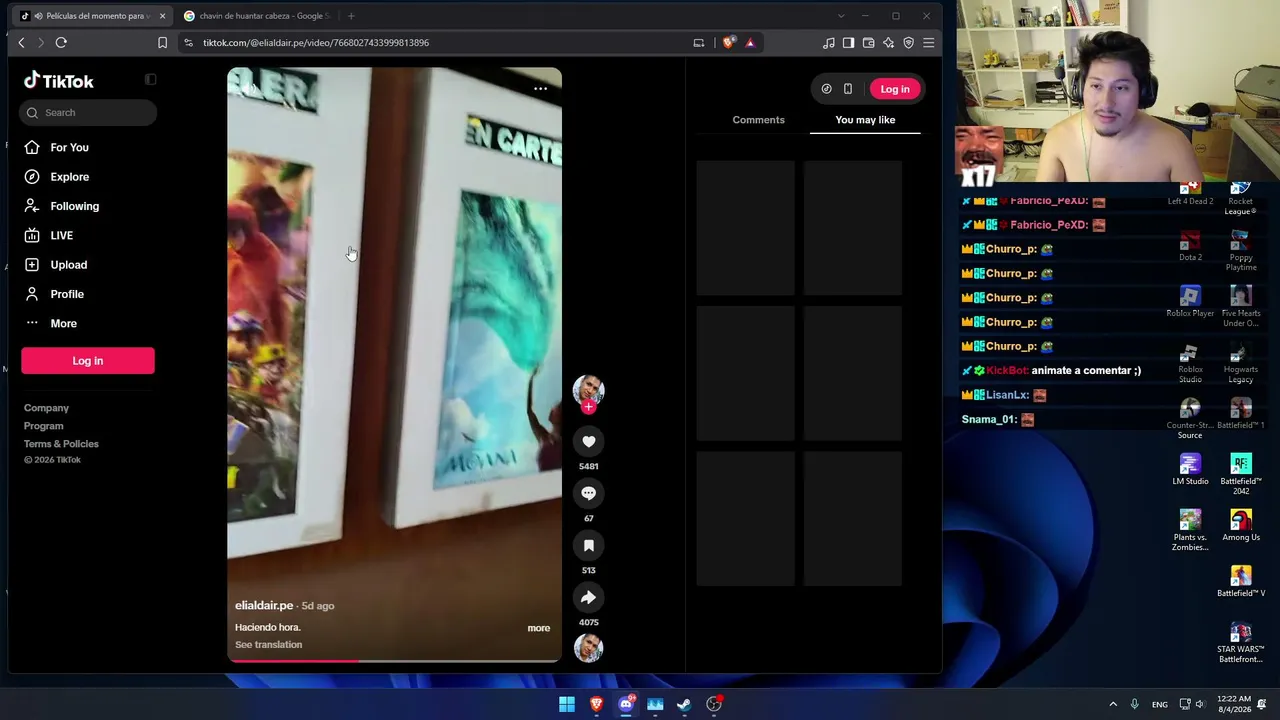This screenshot has width=1280, height=720.
Task: Seek using the video progress bar
Action: (394, 660)
